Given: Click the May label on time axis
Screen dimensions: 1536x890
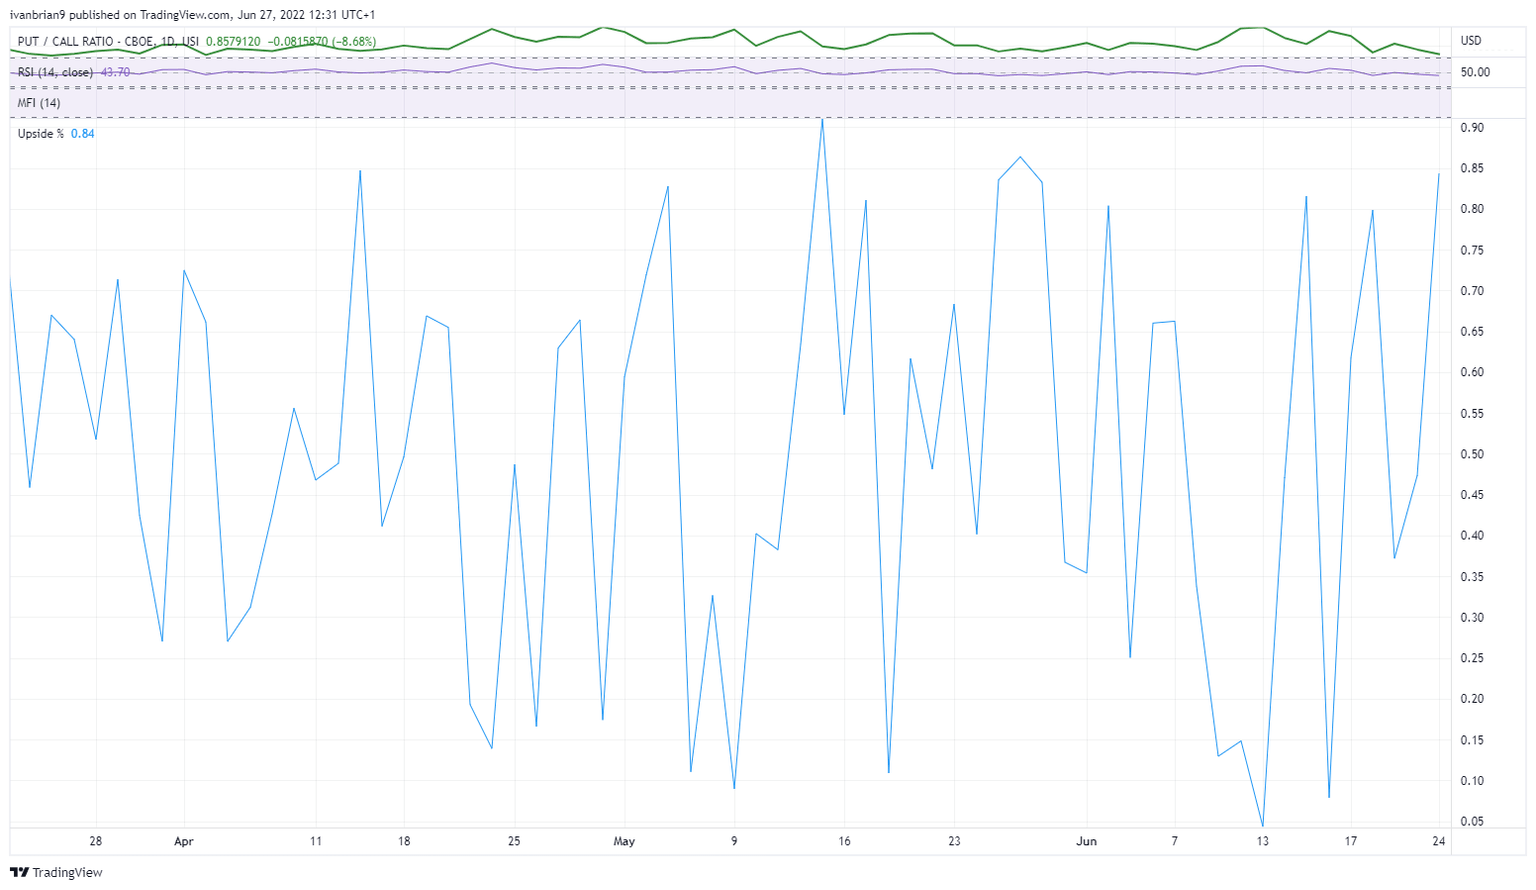Looking at the screenshot, I should [x=624, y=841].
